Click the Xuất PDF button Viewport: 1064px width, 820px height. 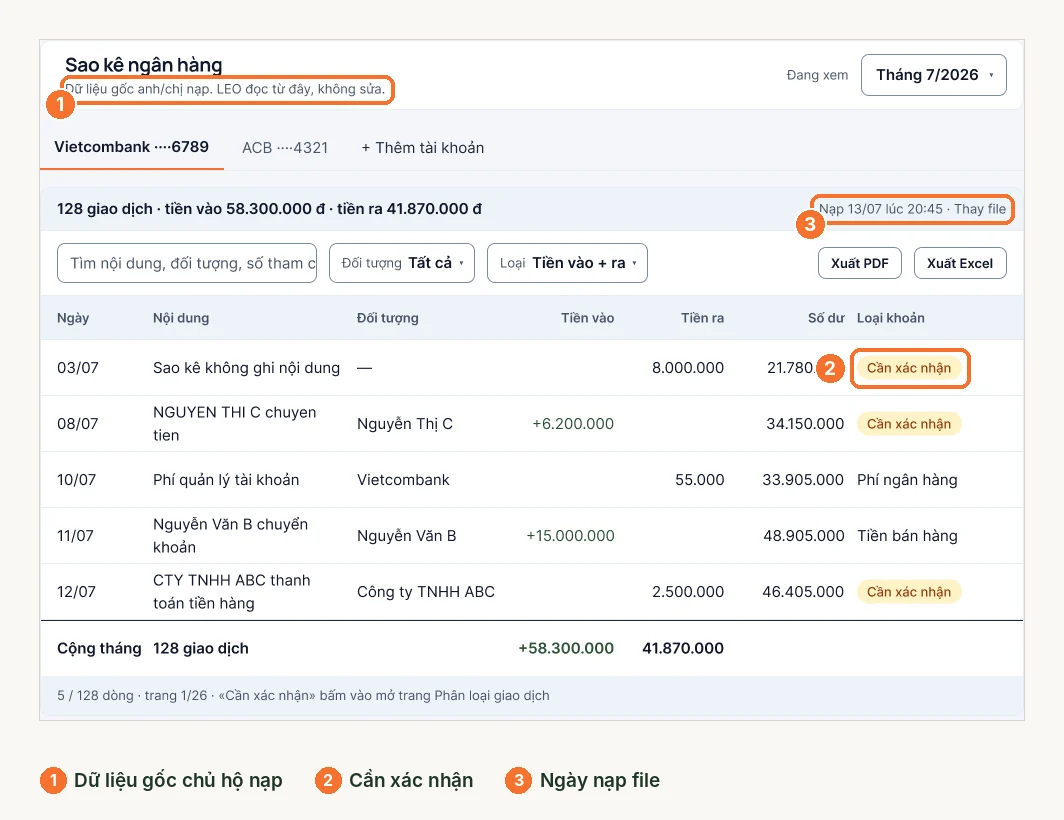(860, 263)
